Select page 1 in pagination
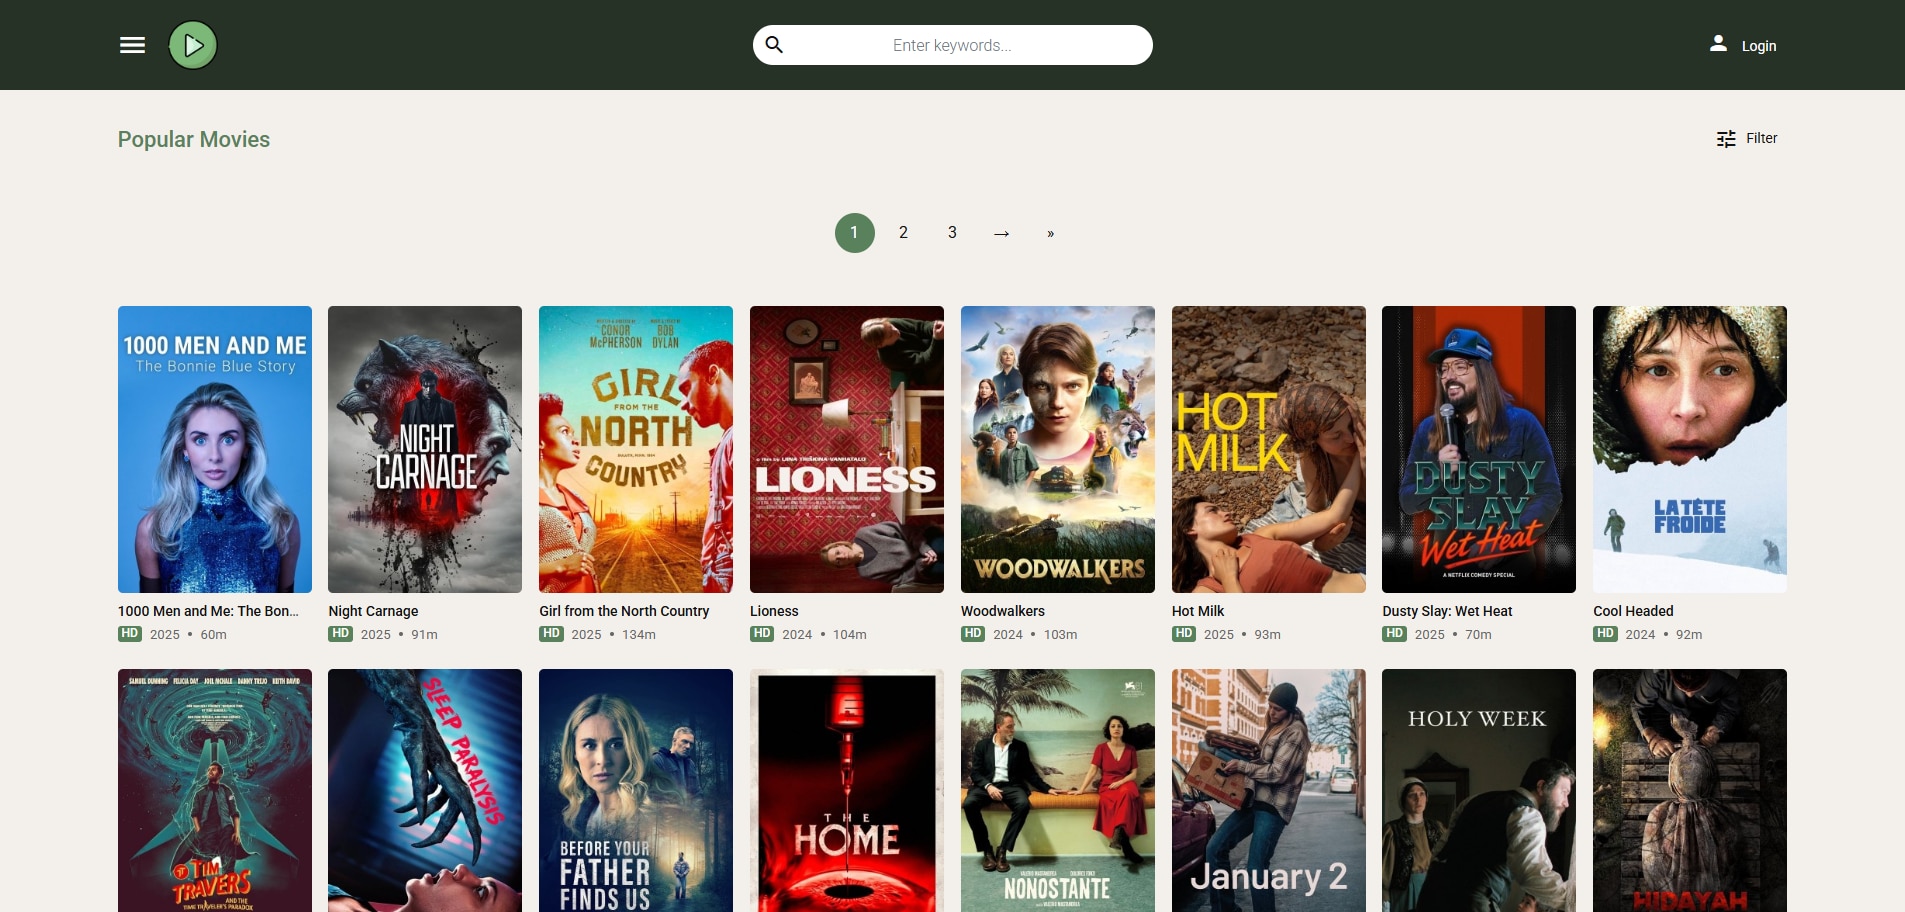Screen dimensions: 1905x912 pos(854,233)
